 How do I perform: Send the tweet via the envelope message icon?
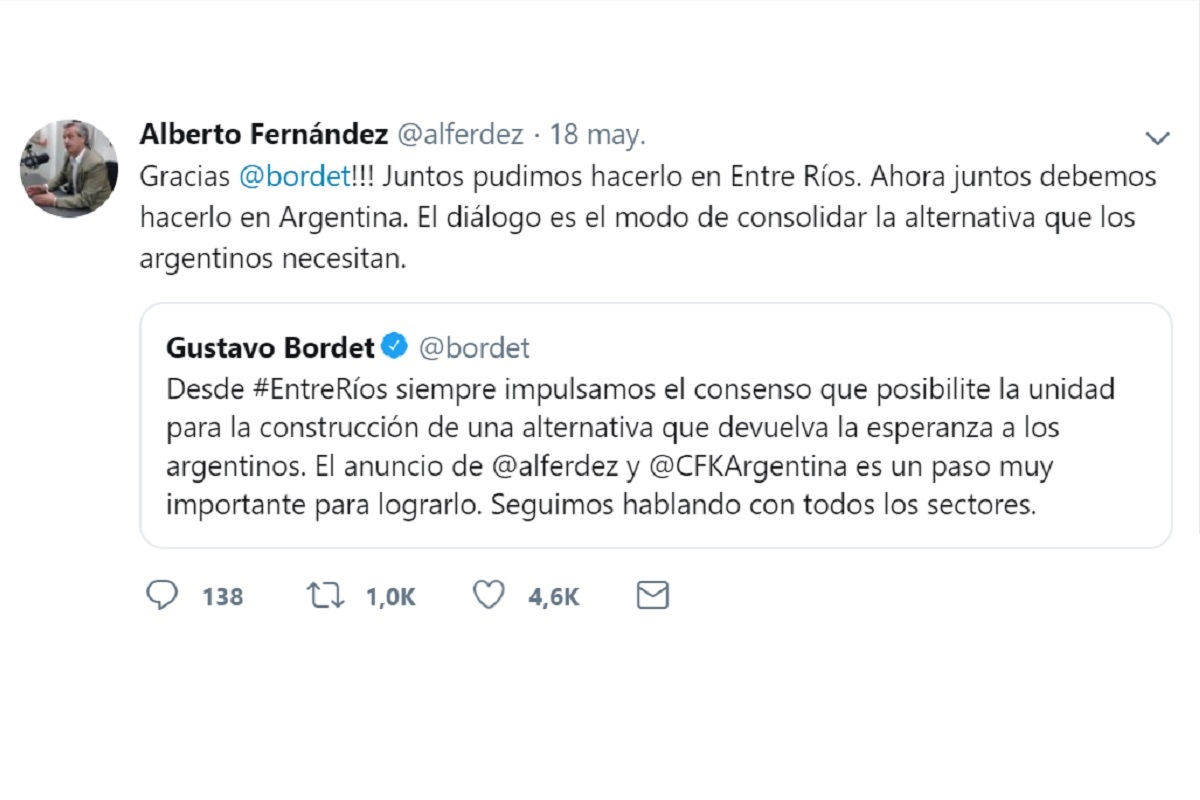(652, 596)
